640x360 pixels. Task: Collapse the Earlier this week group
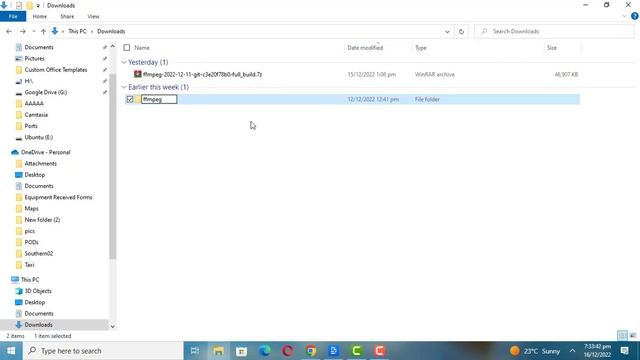(x=124, y=87)
